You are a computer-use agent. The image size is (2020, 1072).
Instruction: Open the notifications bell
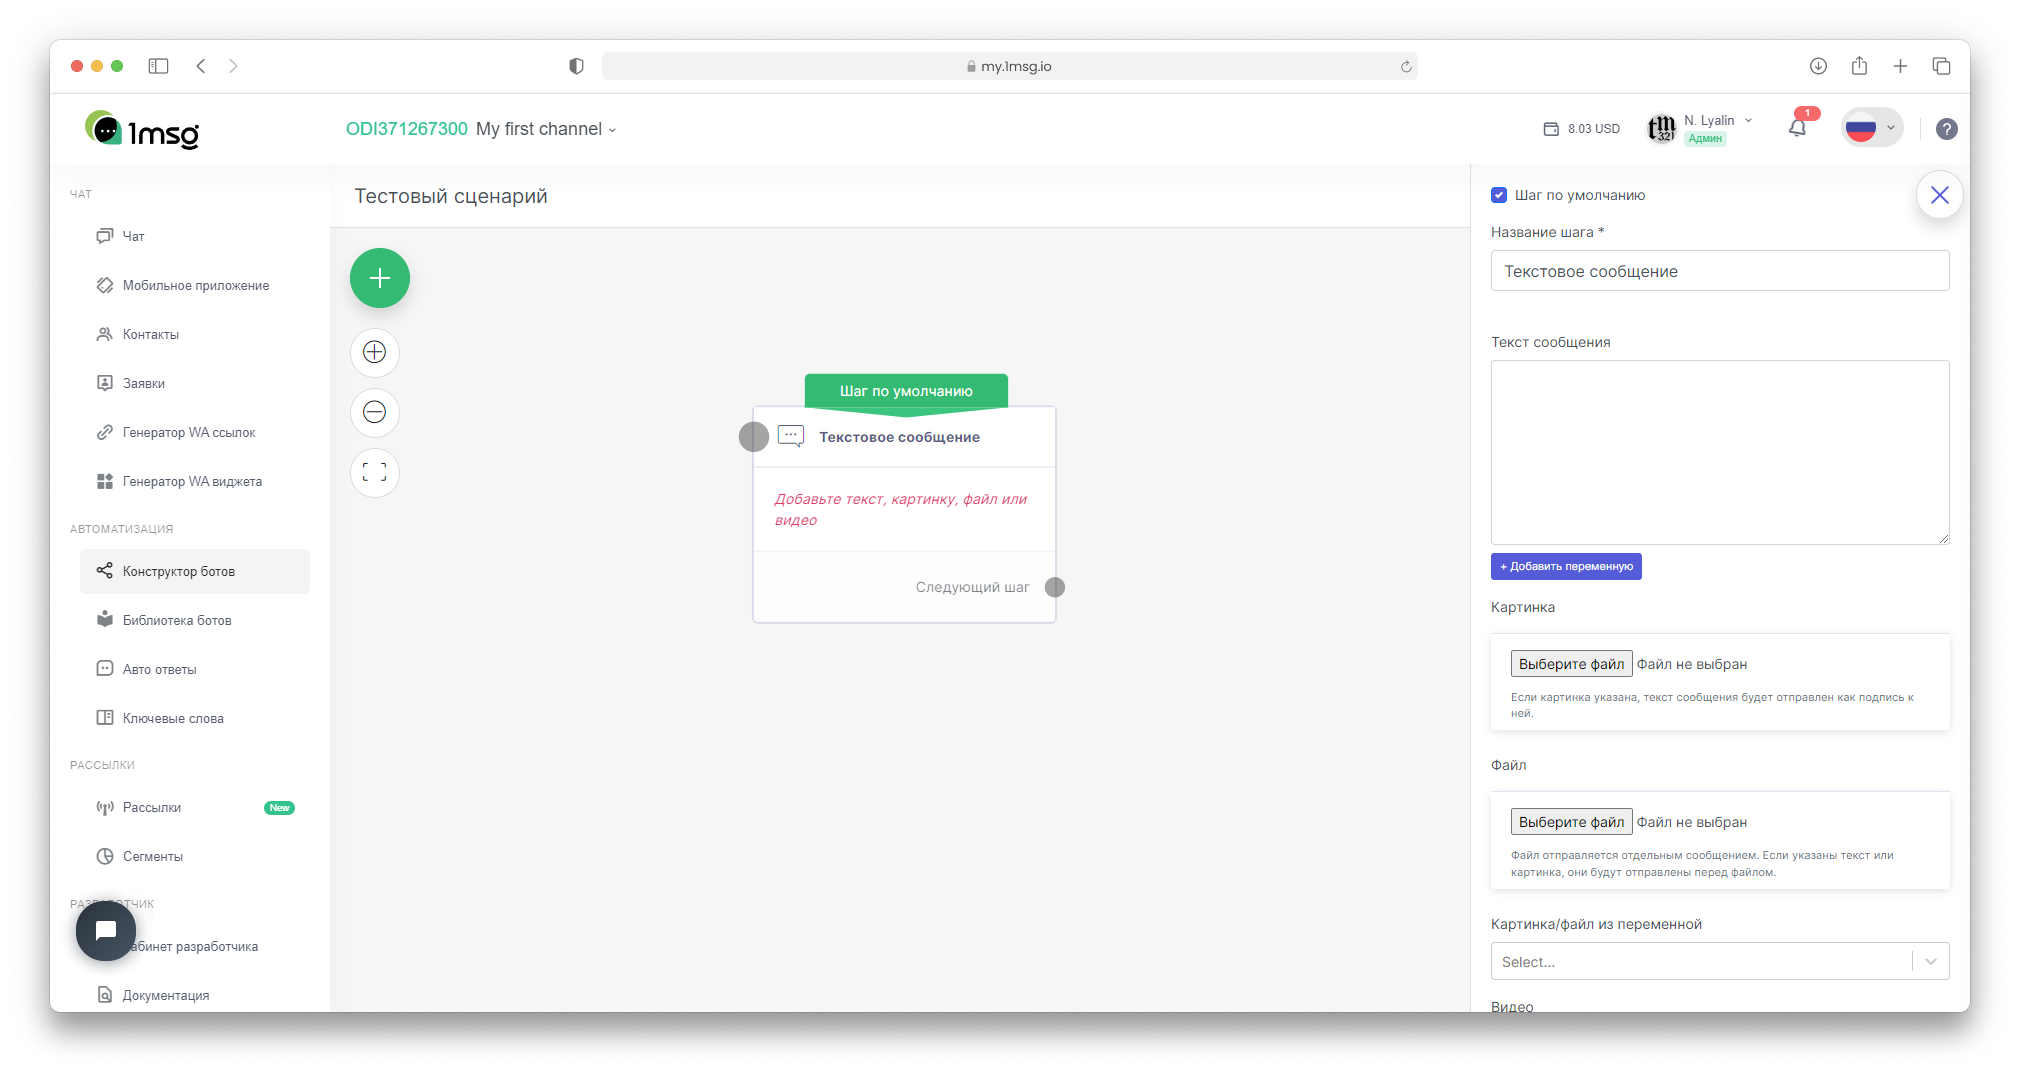pos(1797,128)
